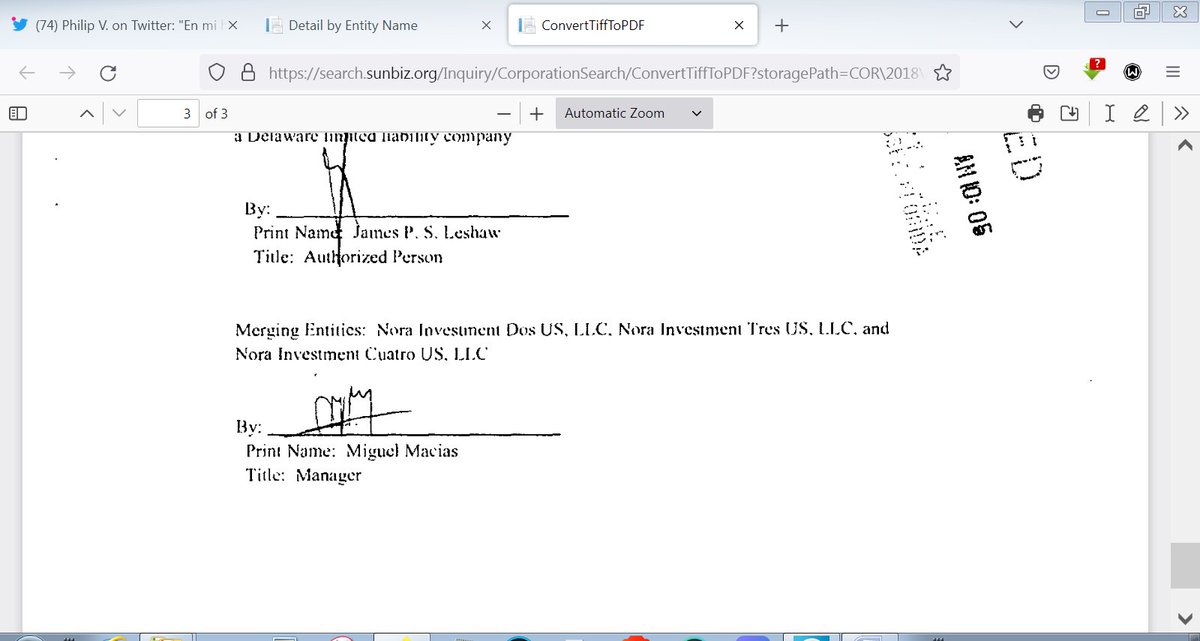
Task: Open the Firefox application menu
Action: click(x=1172, y=72)
